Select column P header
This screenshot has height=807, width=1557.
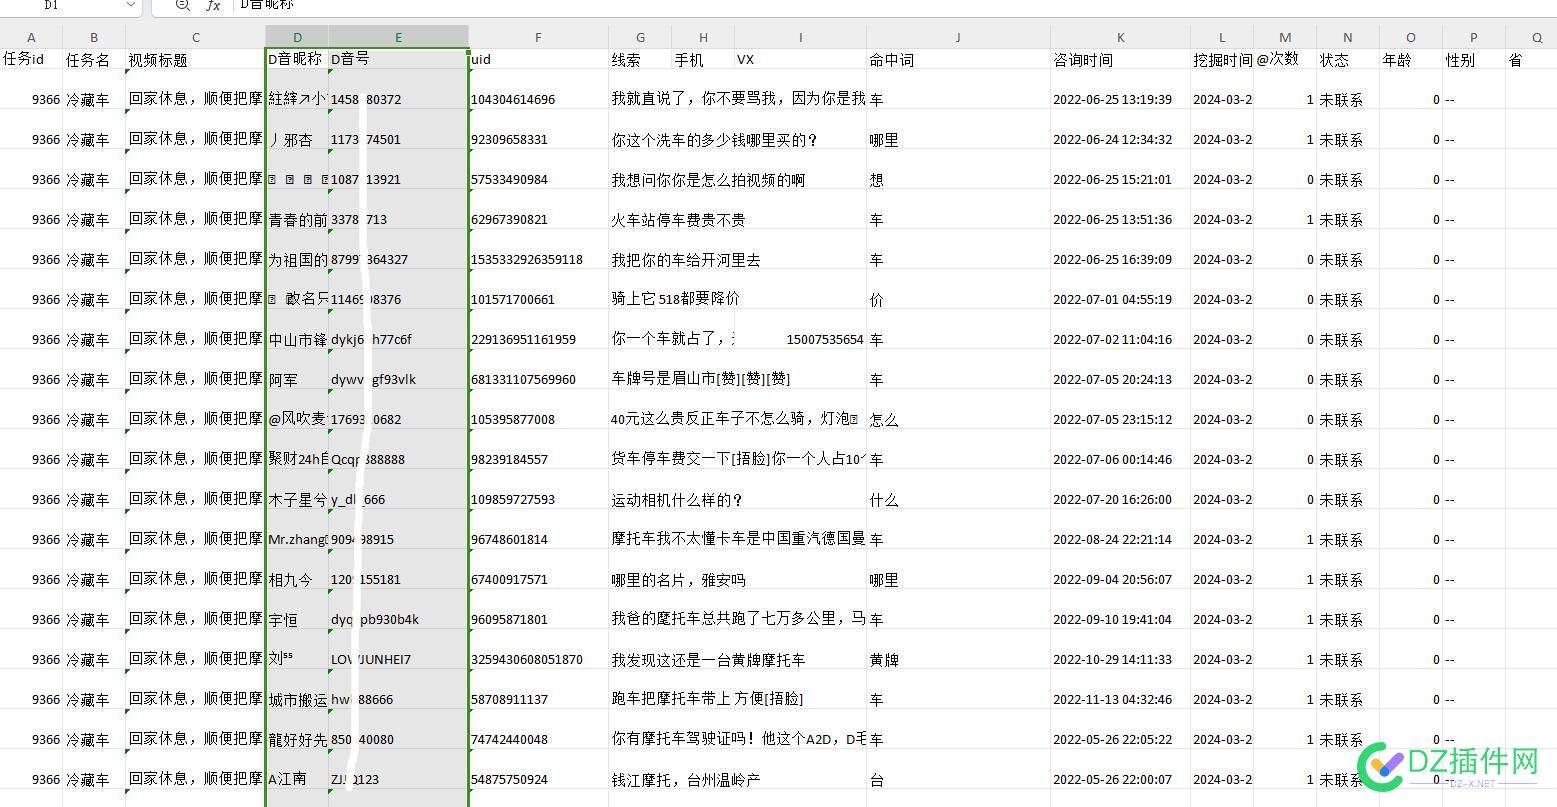pyautogui.click(x=1474, y=38)
